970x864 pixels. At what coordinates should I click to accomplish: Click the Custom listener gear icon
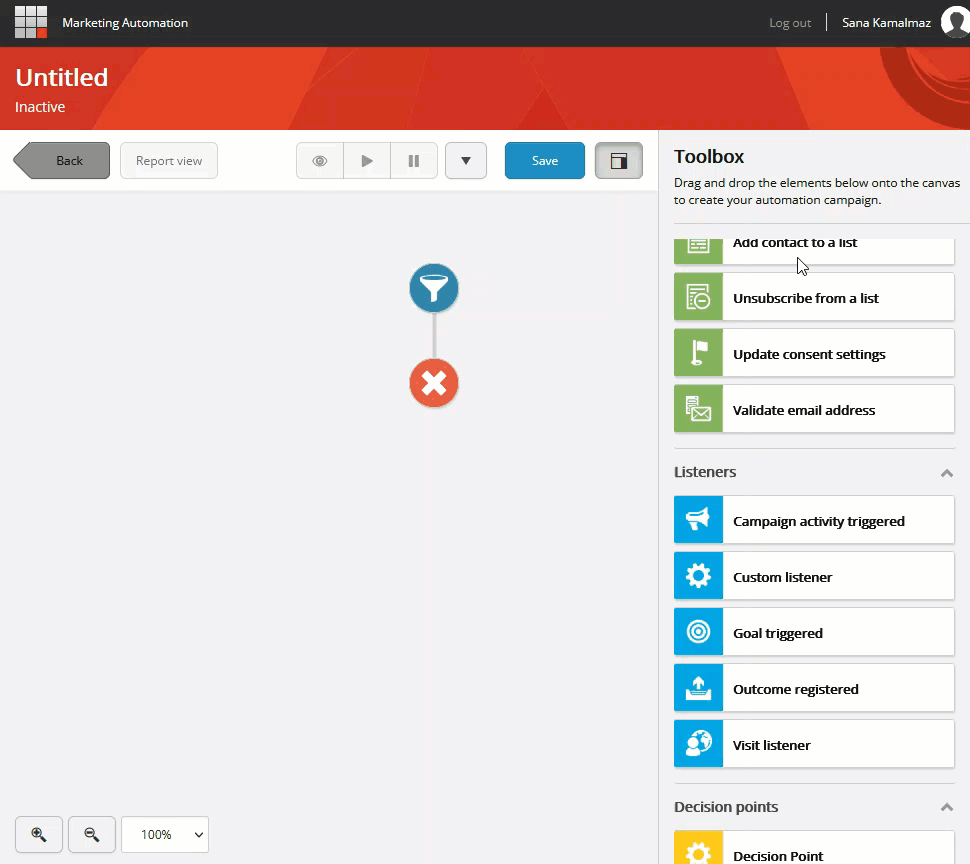click(698, 576)
